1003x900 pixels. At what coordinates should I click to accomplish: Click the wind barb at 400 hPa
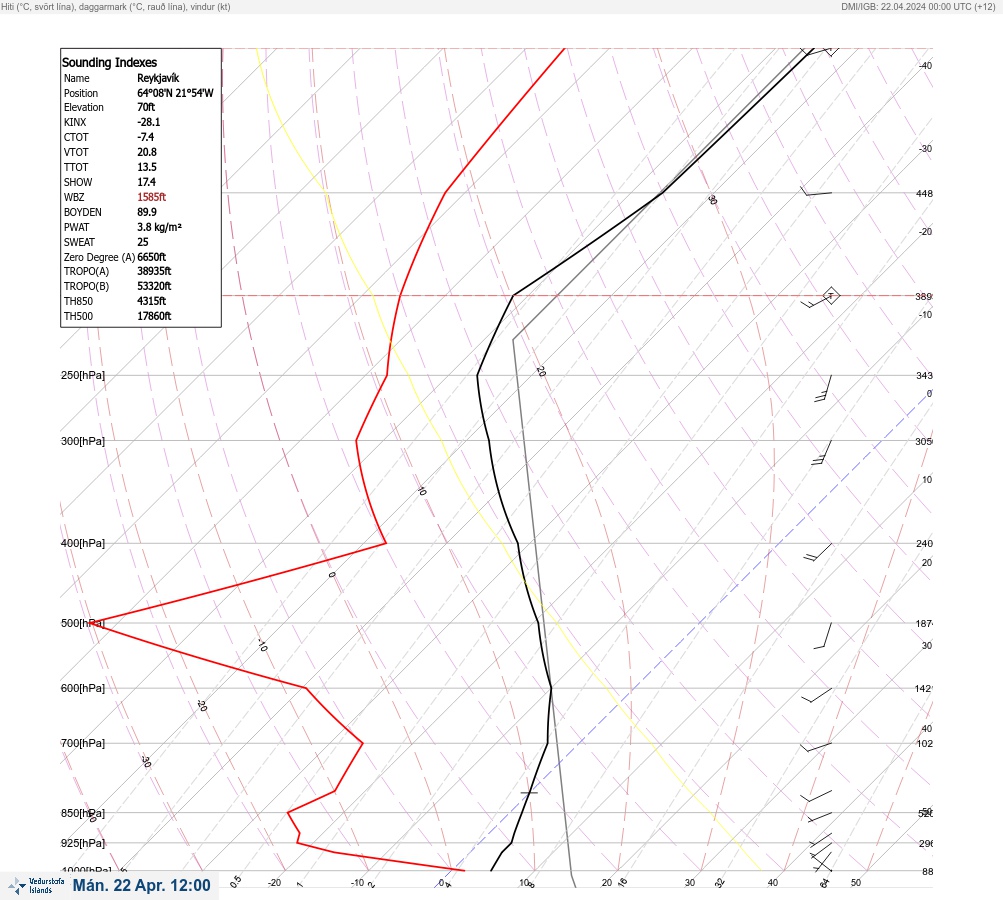pos(818,552)
